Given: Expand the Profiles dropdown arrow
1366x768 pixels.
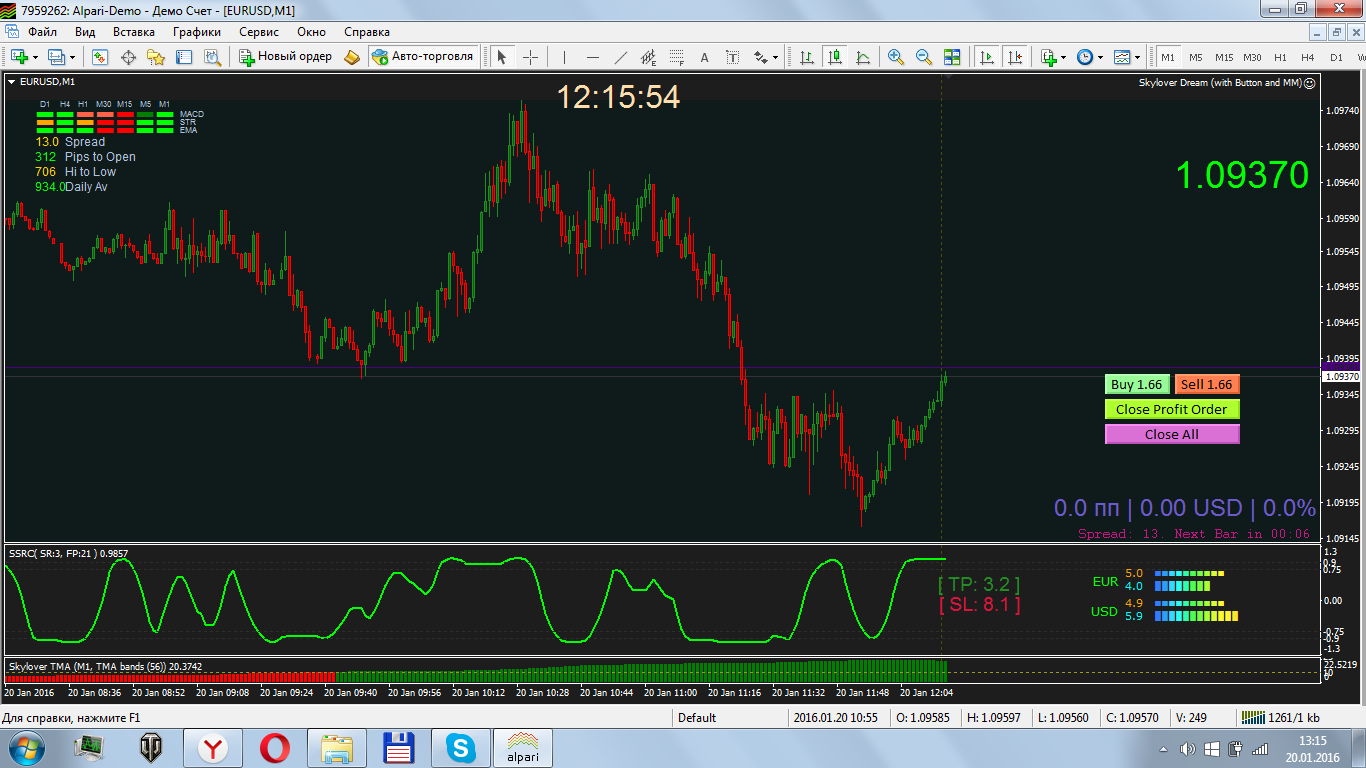Looking at the screenshot, I should point(72,57).
